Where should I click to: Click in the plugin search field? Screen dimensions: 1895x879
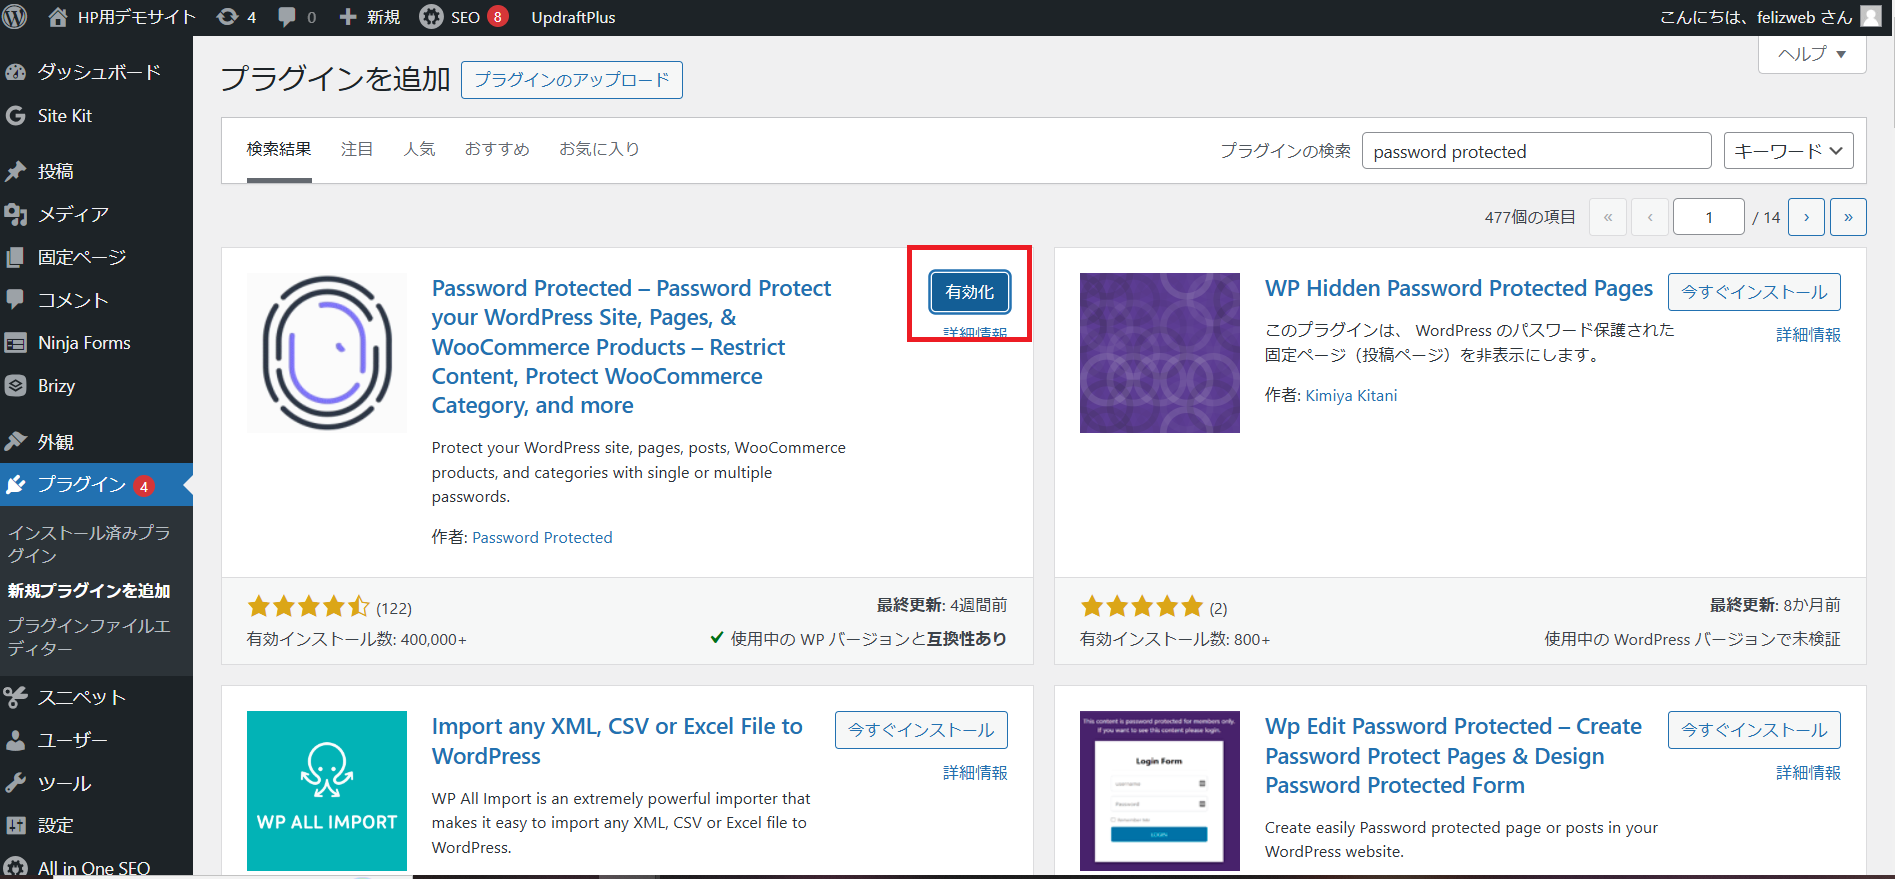click(1536, 151)
